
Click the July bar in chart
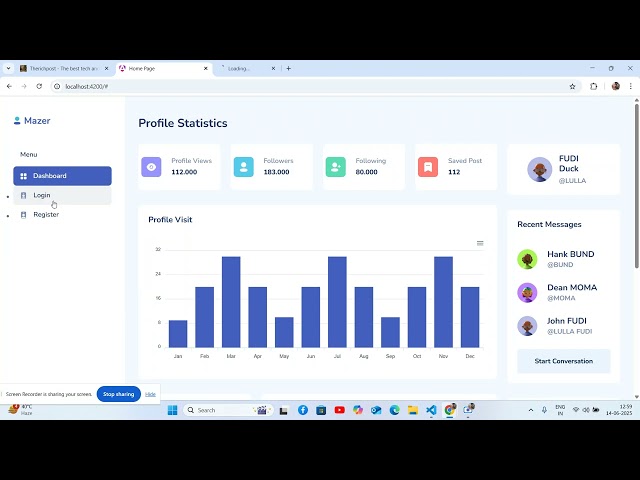[337, 302]
